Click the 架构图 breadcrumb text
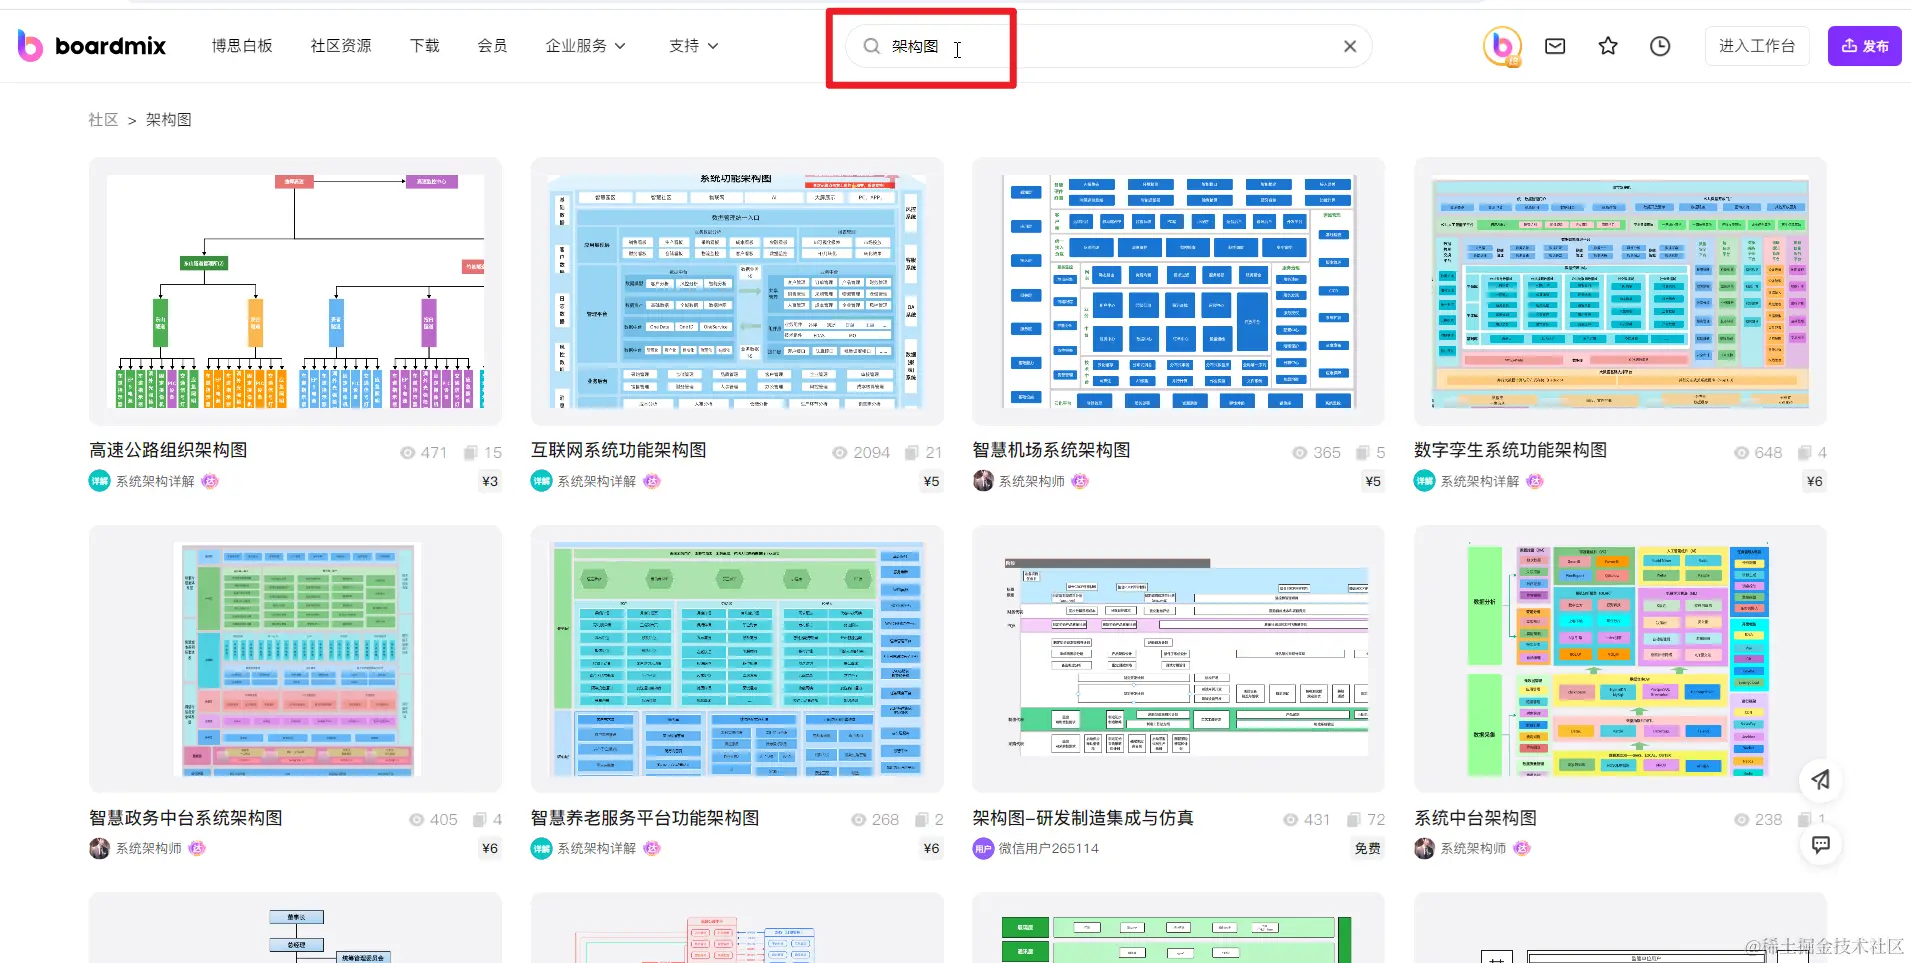This screenshot has height=963, width=1911. click(169, 120)
